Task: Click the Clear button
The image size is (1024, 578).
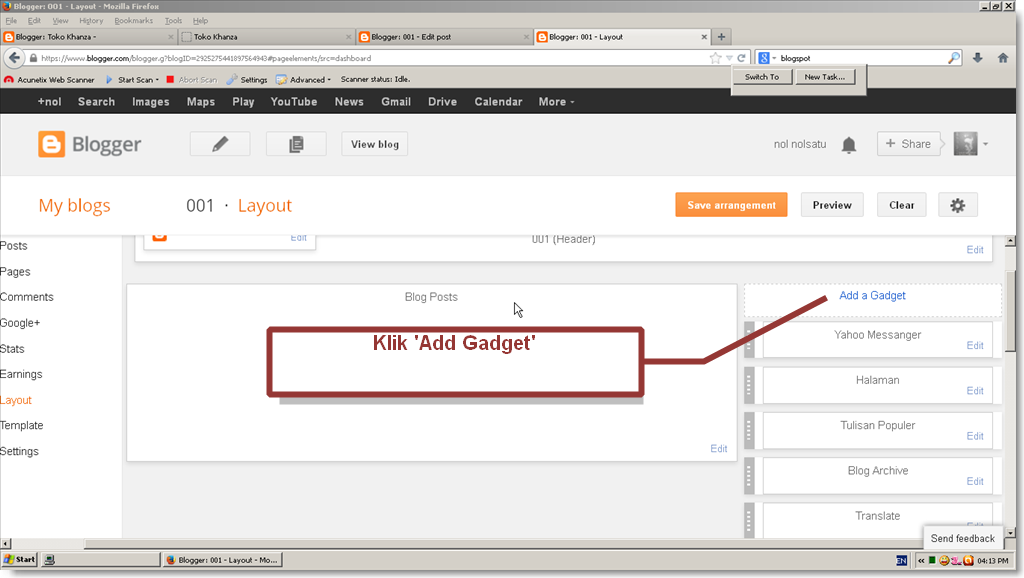Action: (901, 205)
